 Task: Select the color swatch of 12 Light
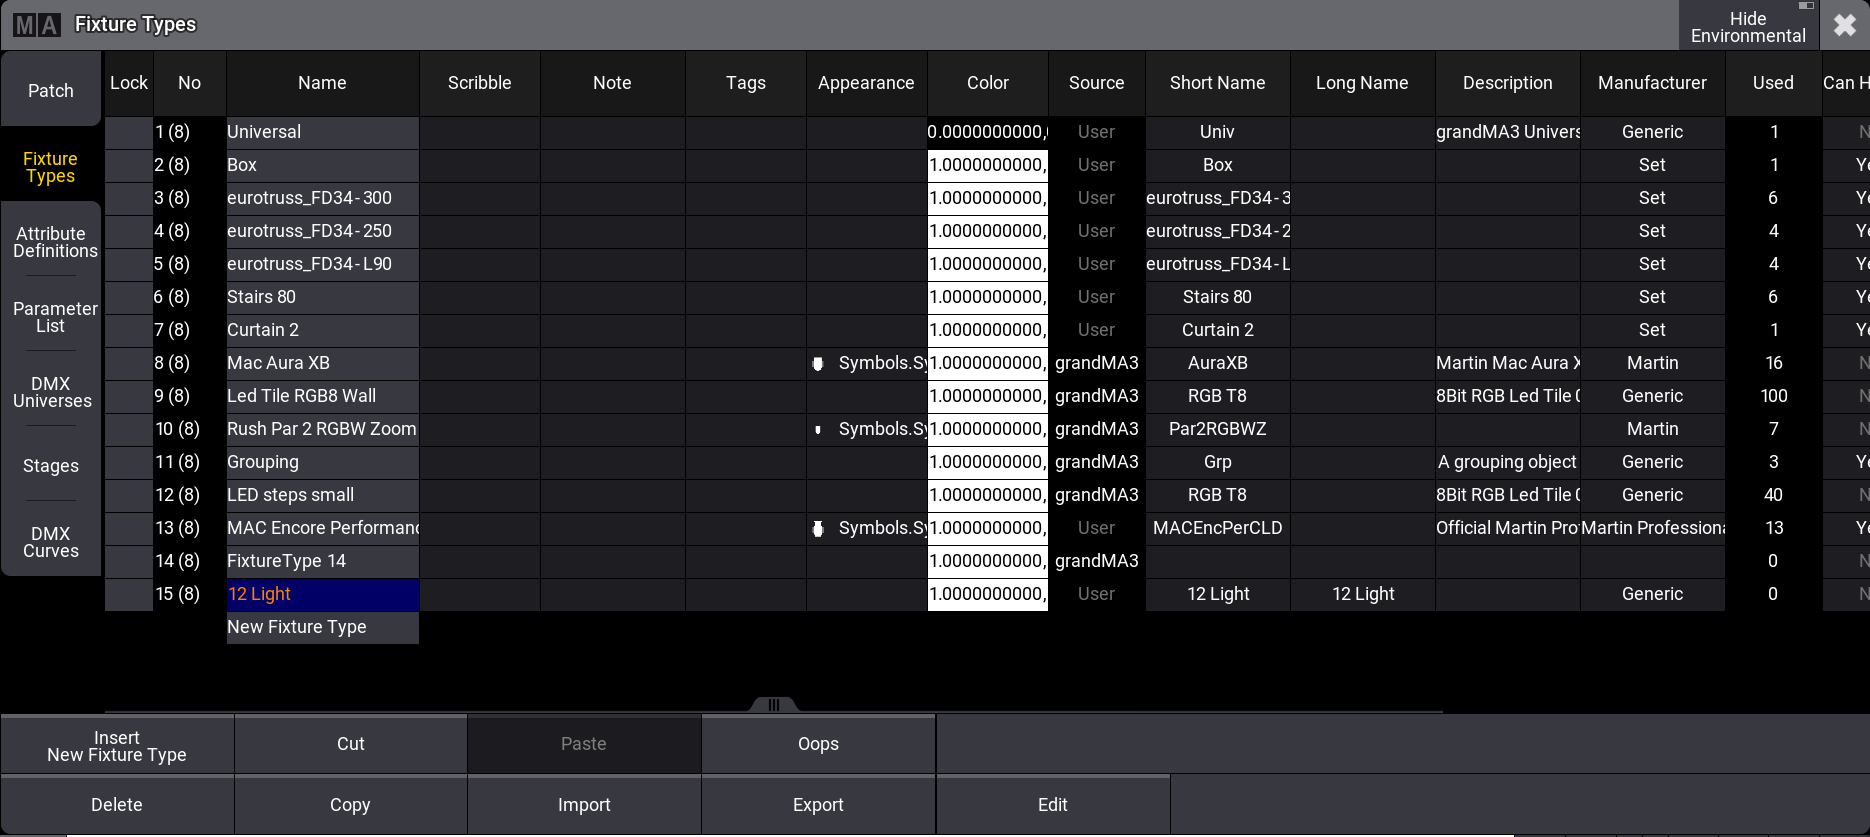[x=987, y=594]
